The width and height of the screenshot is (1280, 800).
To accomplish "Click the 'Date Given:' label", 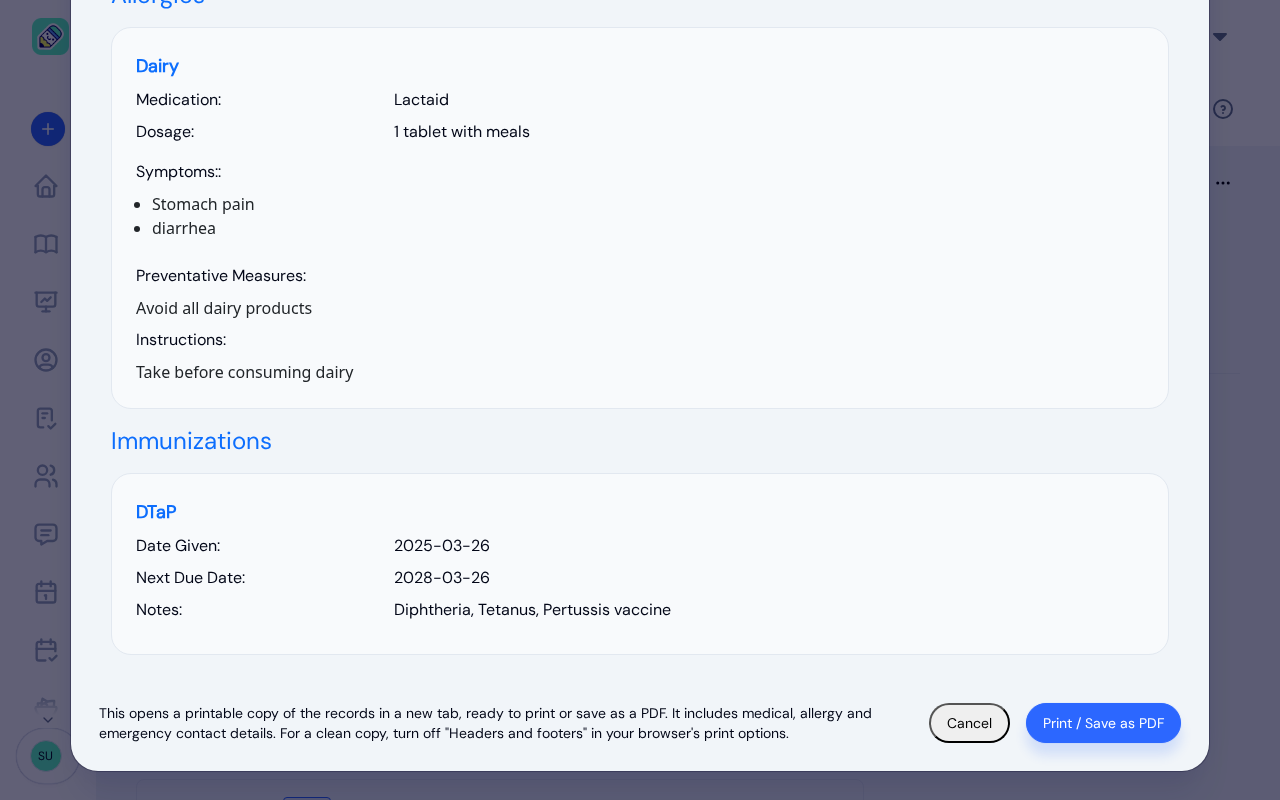I will coord(178,546).
